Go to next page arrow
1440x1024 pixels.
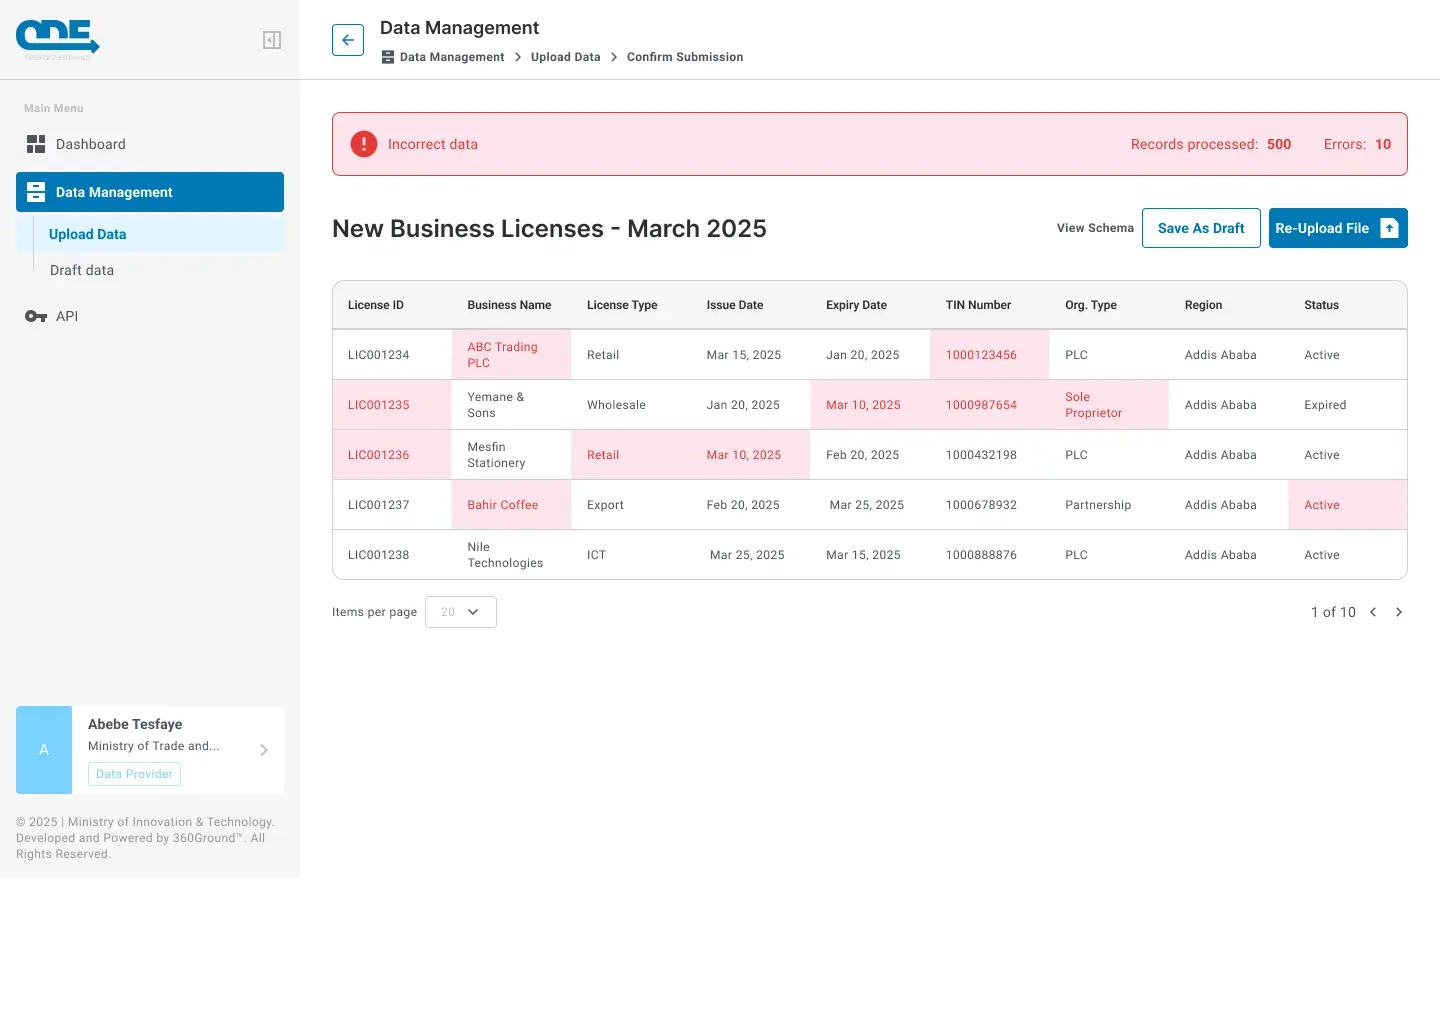coord(1399,612)
